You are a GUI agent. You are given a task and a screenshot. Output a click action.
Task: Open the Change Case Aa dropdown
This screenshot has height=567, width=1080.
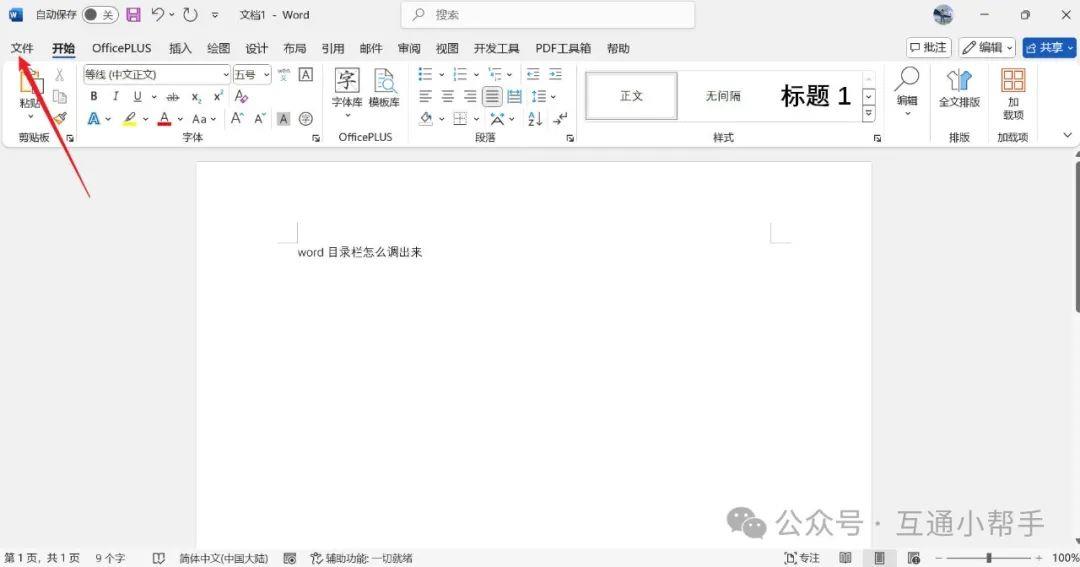pos(203,118)
